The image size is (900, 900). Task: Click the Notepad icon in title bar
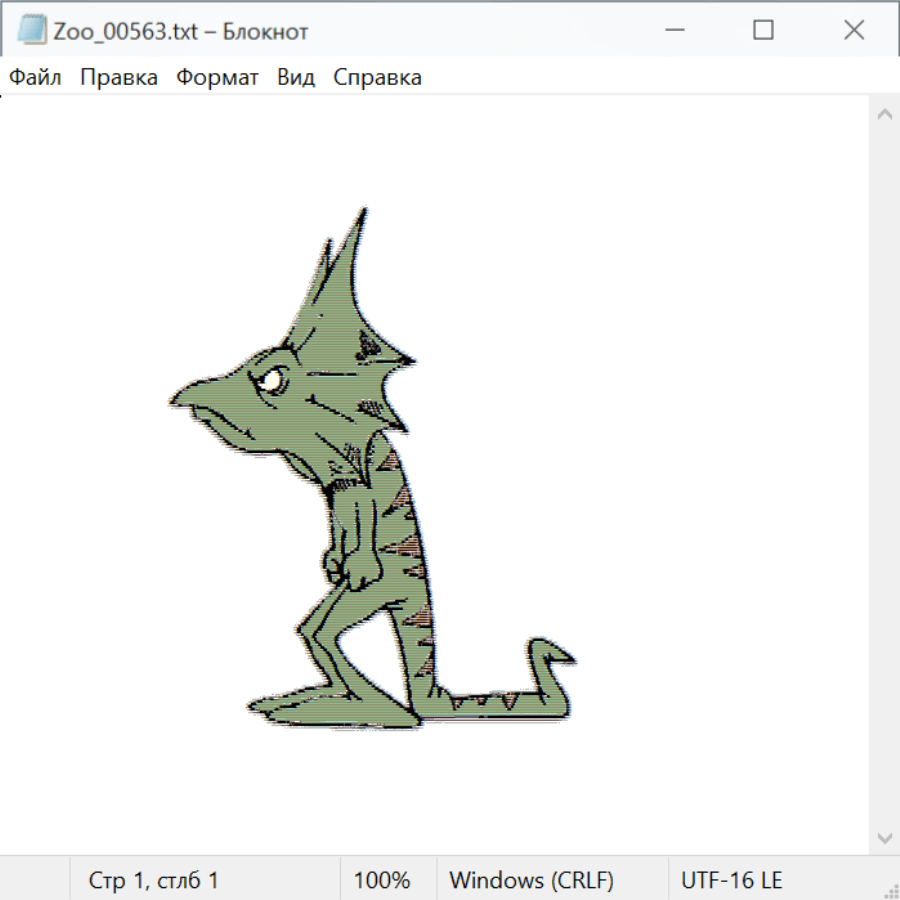pyautogui.click(x=32, y=31)
